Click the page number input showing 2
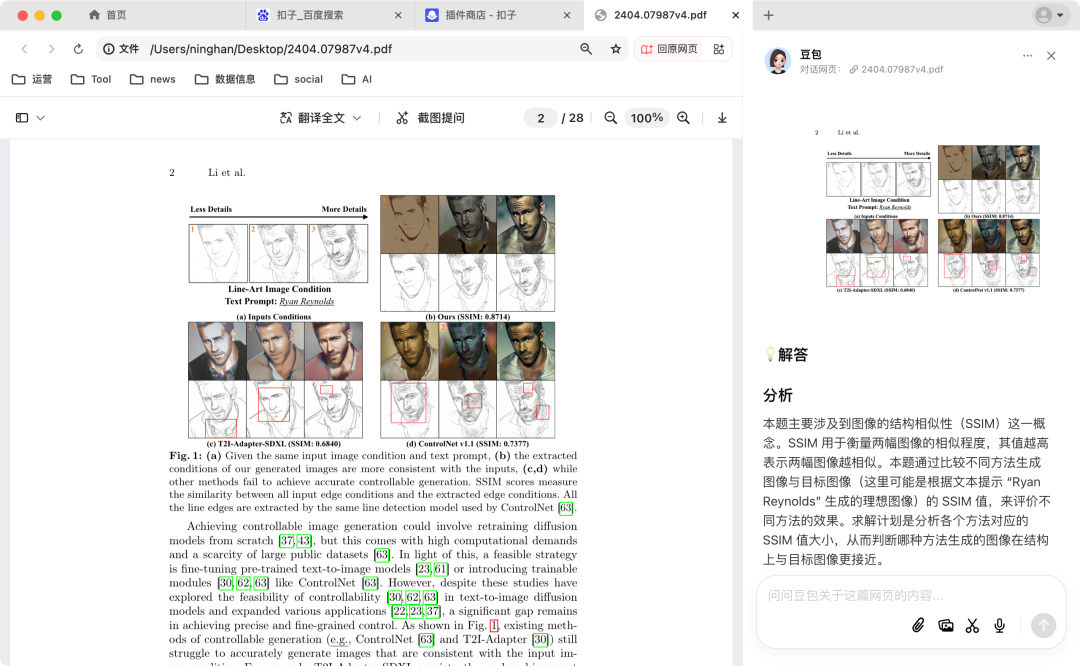The width and height of the screenshot is (1080, 666). (x=540, y=117)
